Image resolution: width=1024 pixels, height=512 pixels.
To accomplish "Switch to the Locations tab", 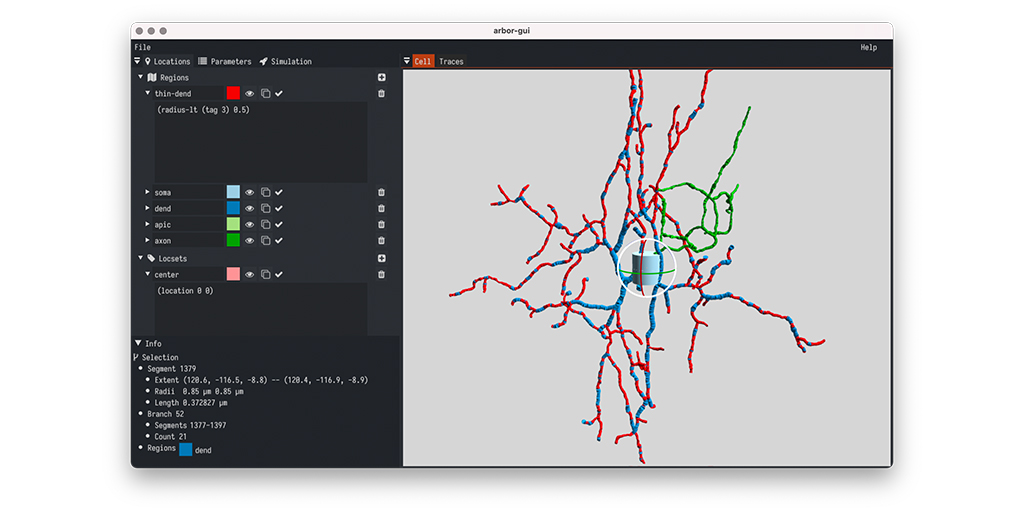I will pos(168,61).
